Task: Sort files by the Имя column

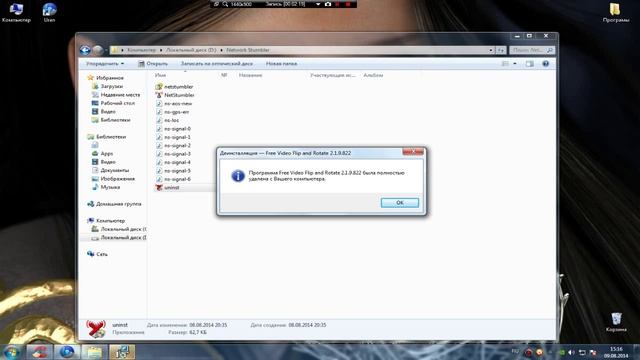Action: pyautogui.click(x=160, y=75)
